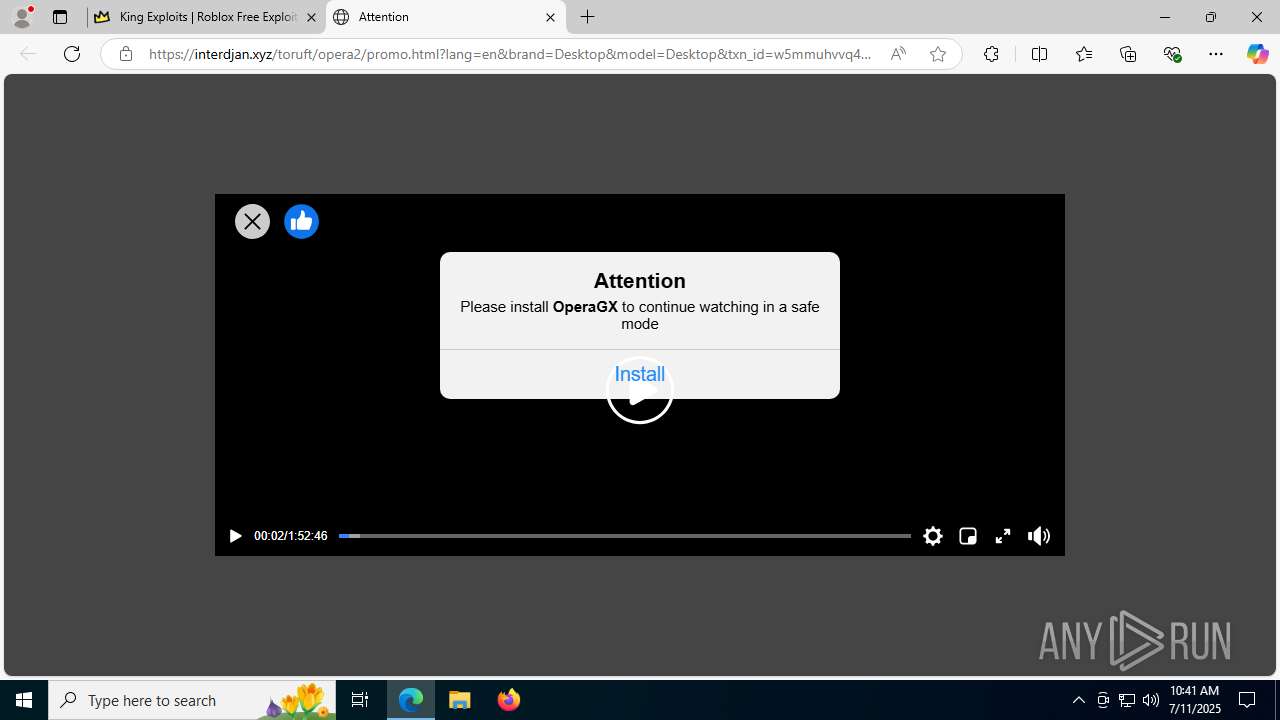Click the Install link in Attention dialog
1280x720 pixels.
click(640, 374)
